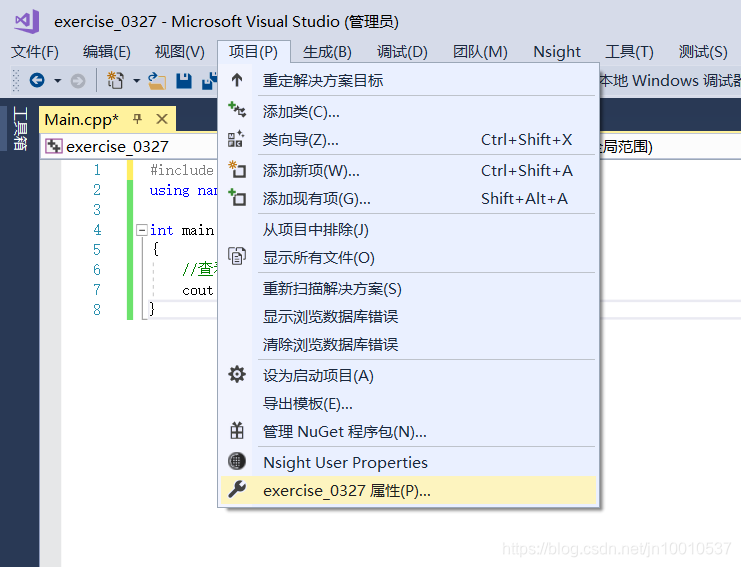
Task: Open the 文件(F) menu
Action: tap(35, 52)
